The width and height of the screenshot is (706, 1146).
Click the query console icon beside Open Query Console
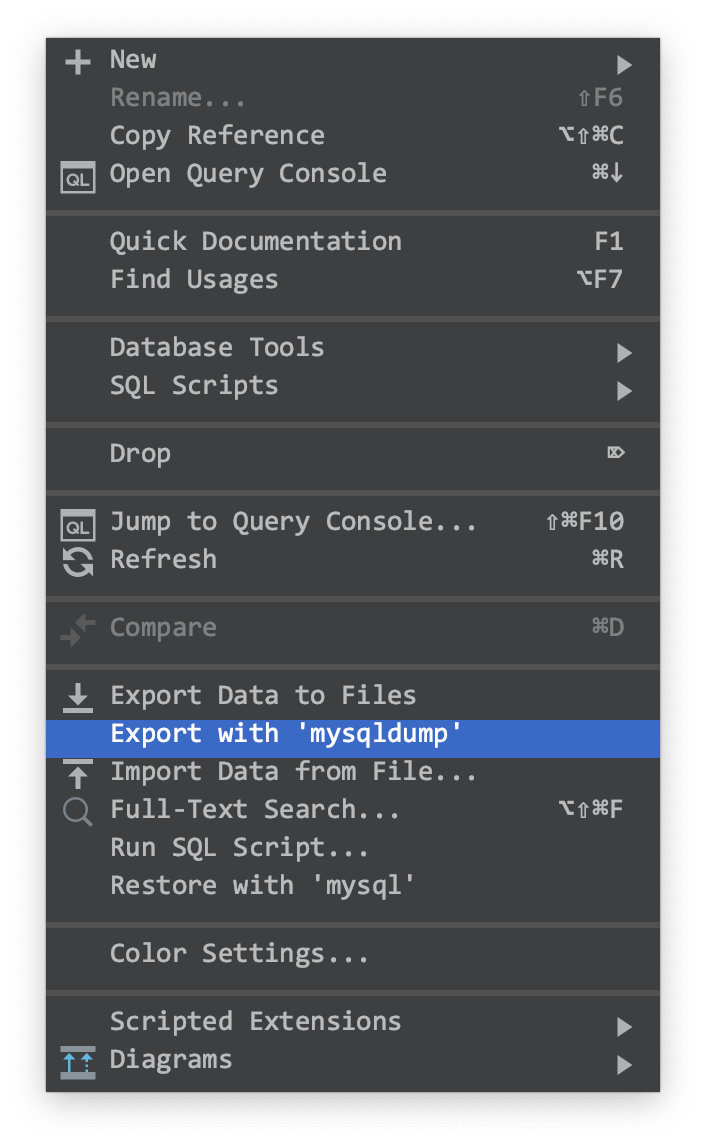(77, 177)
